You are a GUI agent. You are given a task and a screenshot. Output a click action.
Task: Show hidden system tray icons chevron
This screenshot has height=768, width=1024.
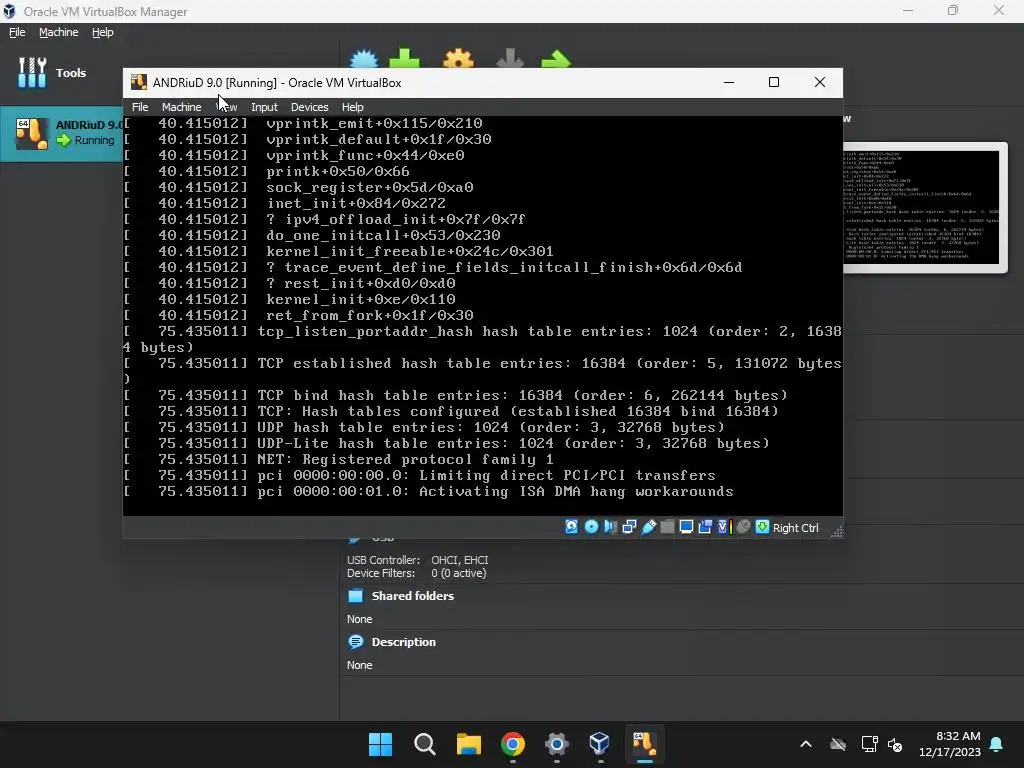(806, 744)
